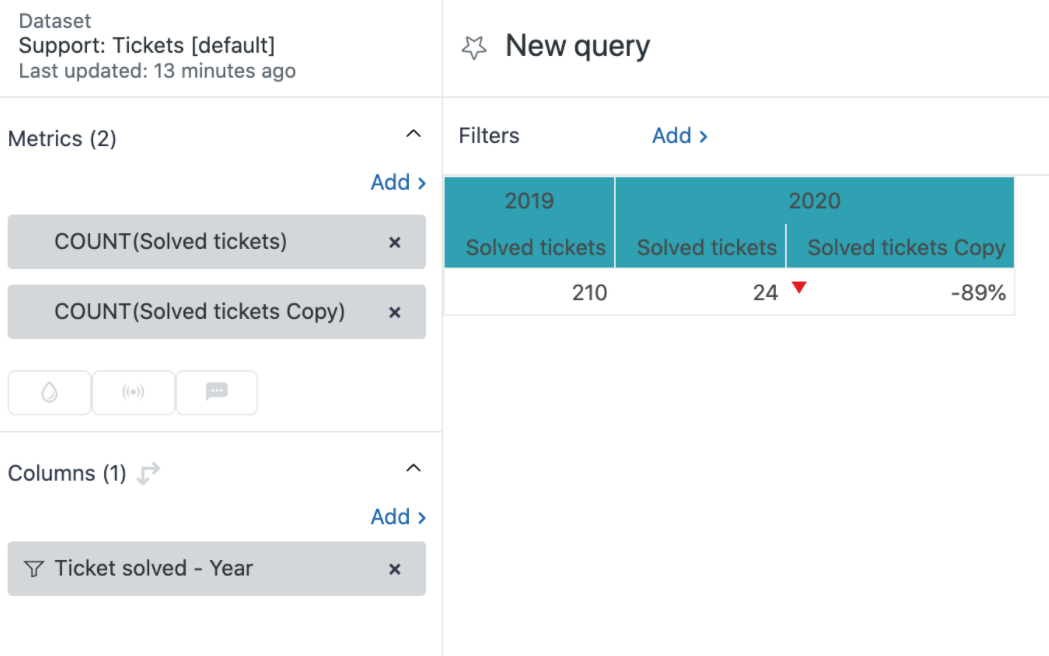Collapse the Columns panel section
1049x656 pixels.
pos(412,469)
